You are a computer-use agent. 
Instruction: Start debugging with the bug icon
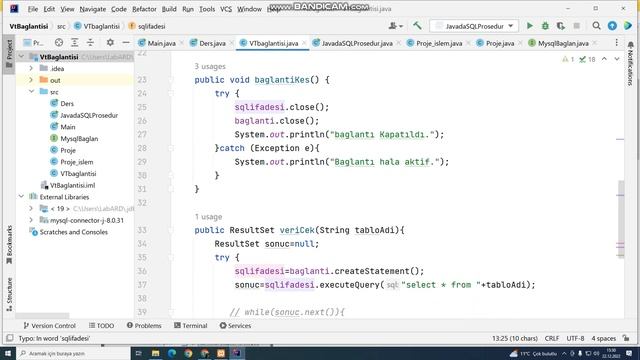pos(545,26)
